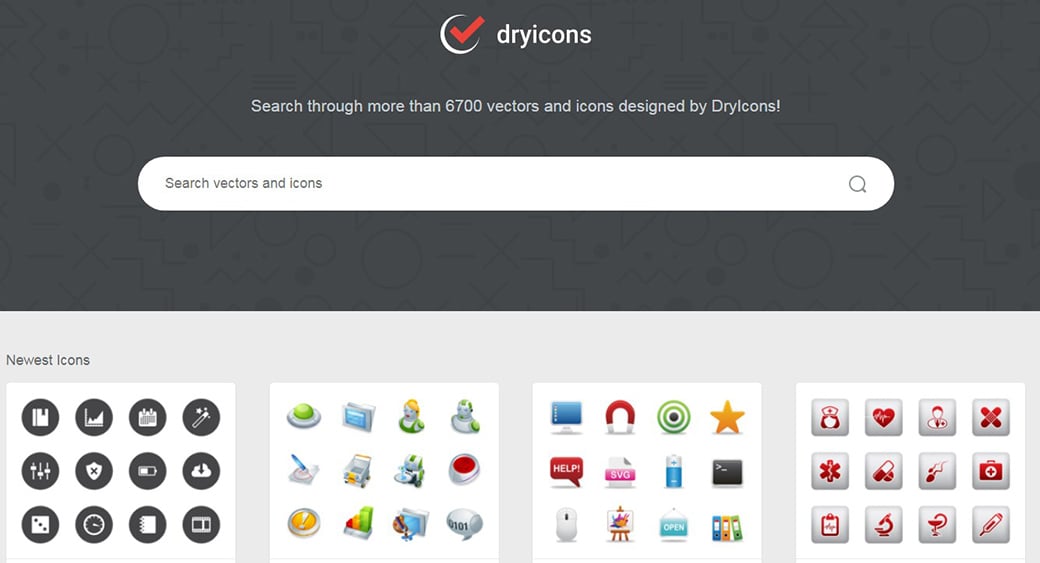Viewport: 1040px width, 563px height.
Task: Open the dice dark round icon
Action: (x=40, y=525)
